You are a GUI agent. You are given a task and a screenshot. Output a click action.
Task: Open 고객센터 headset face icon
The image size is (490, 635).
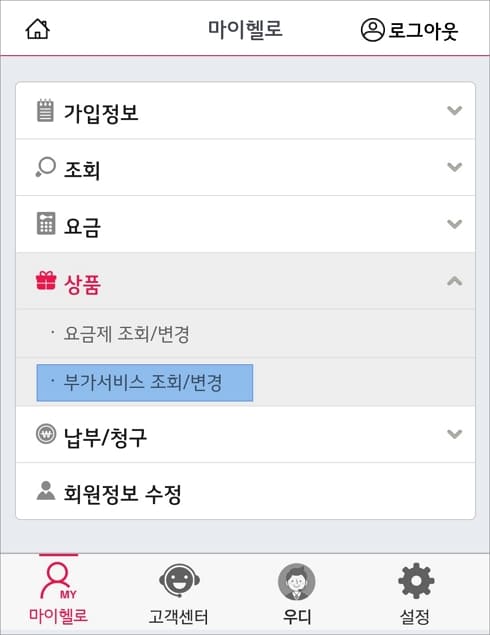[179, 581]
